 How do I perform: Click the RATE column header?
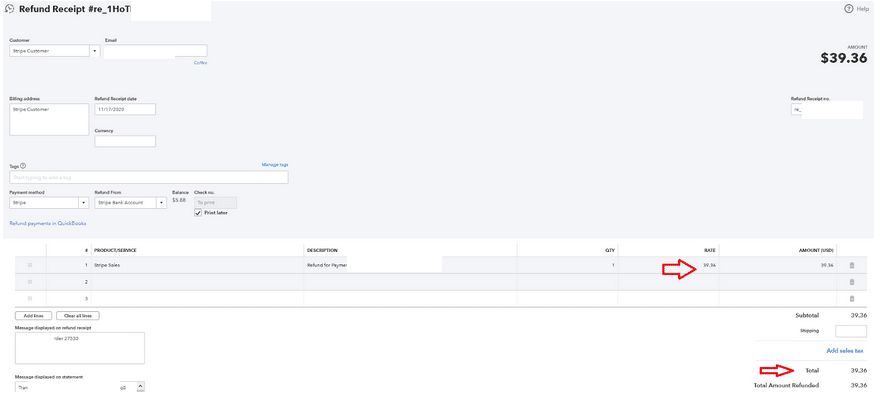click(710, 250)
